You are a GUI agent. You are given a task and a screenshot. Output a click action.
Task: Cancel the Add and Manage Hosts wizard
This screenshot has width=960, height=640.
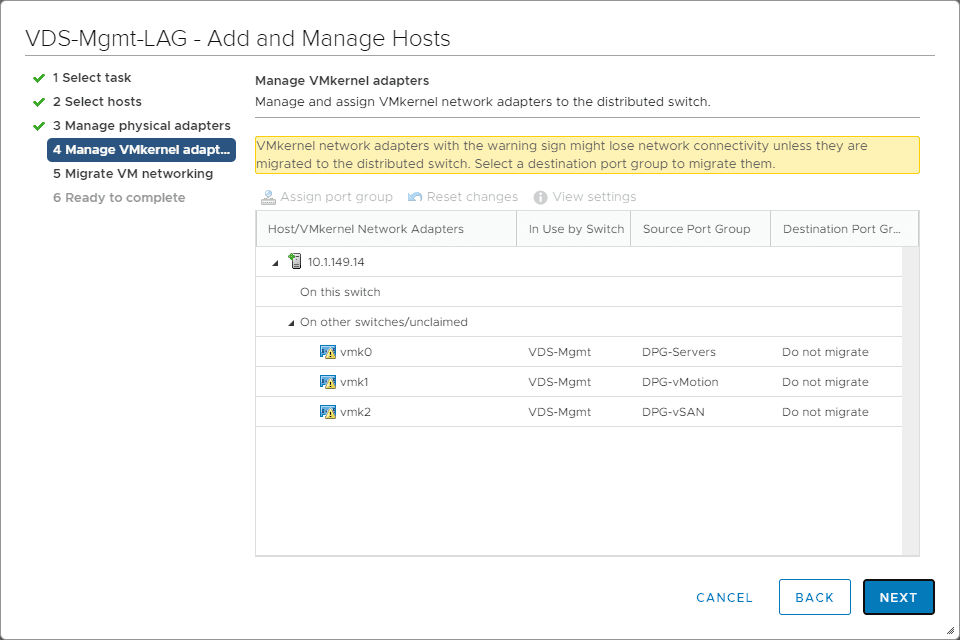[x=724, y=598]
